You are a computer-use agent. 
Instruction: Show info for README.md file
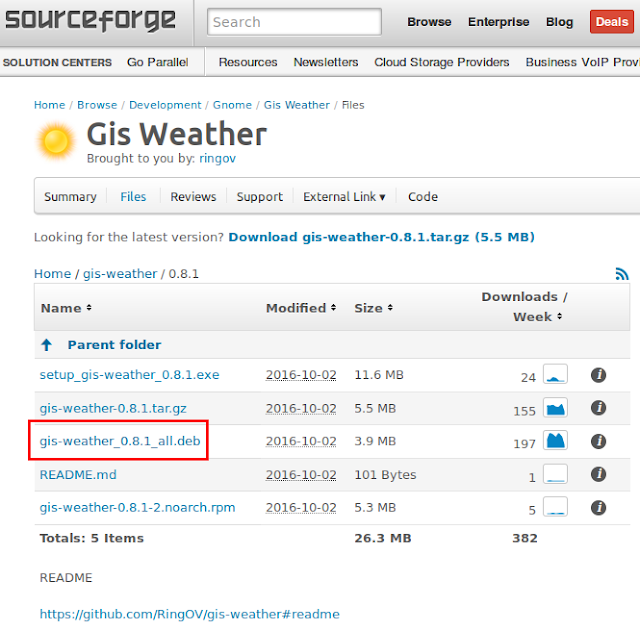[598, 474]
